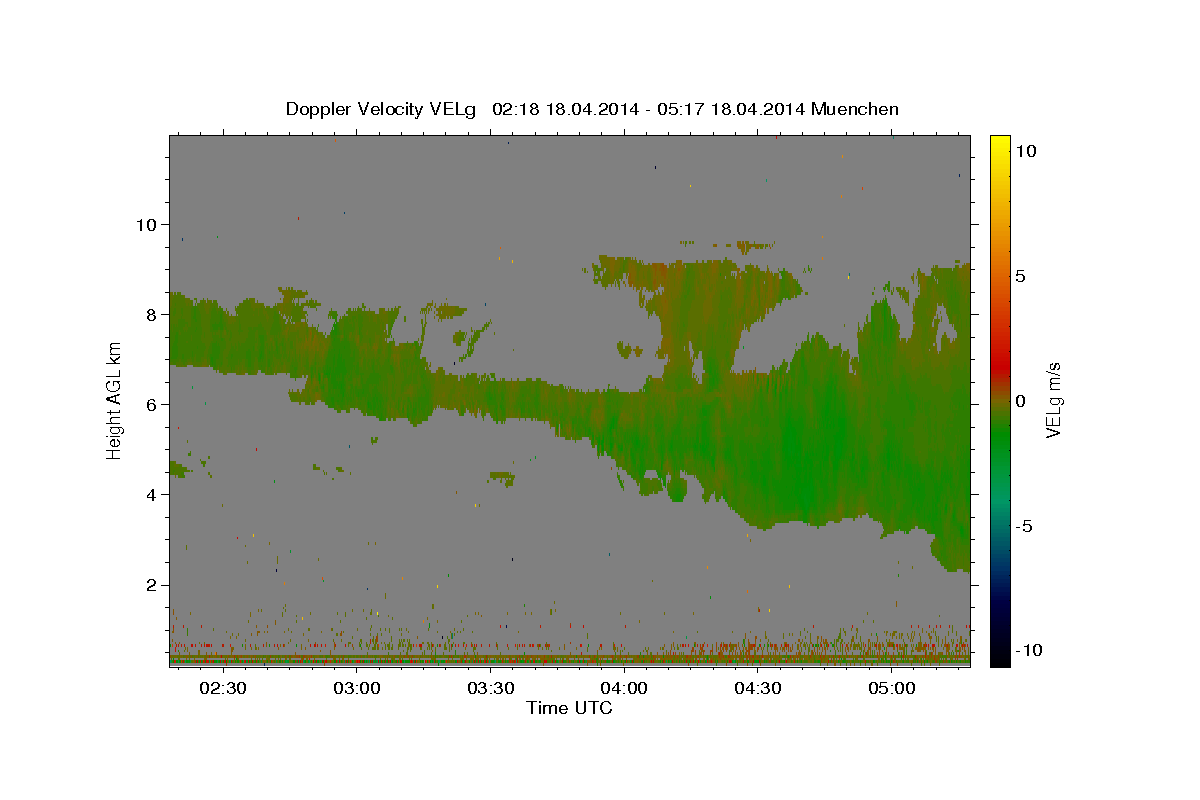Click the end time '05:17 18.04.2014' in the title
The height and width of the screenshot is (800, 1200).
pos(732,109)
